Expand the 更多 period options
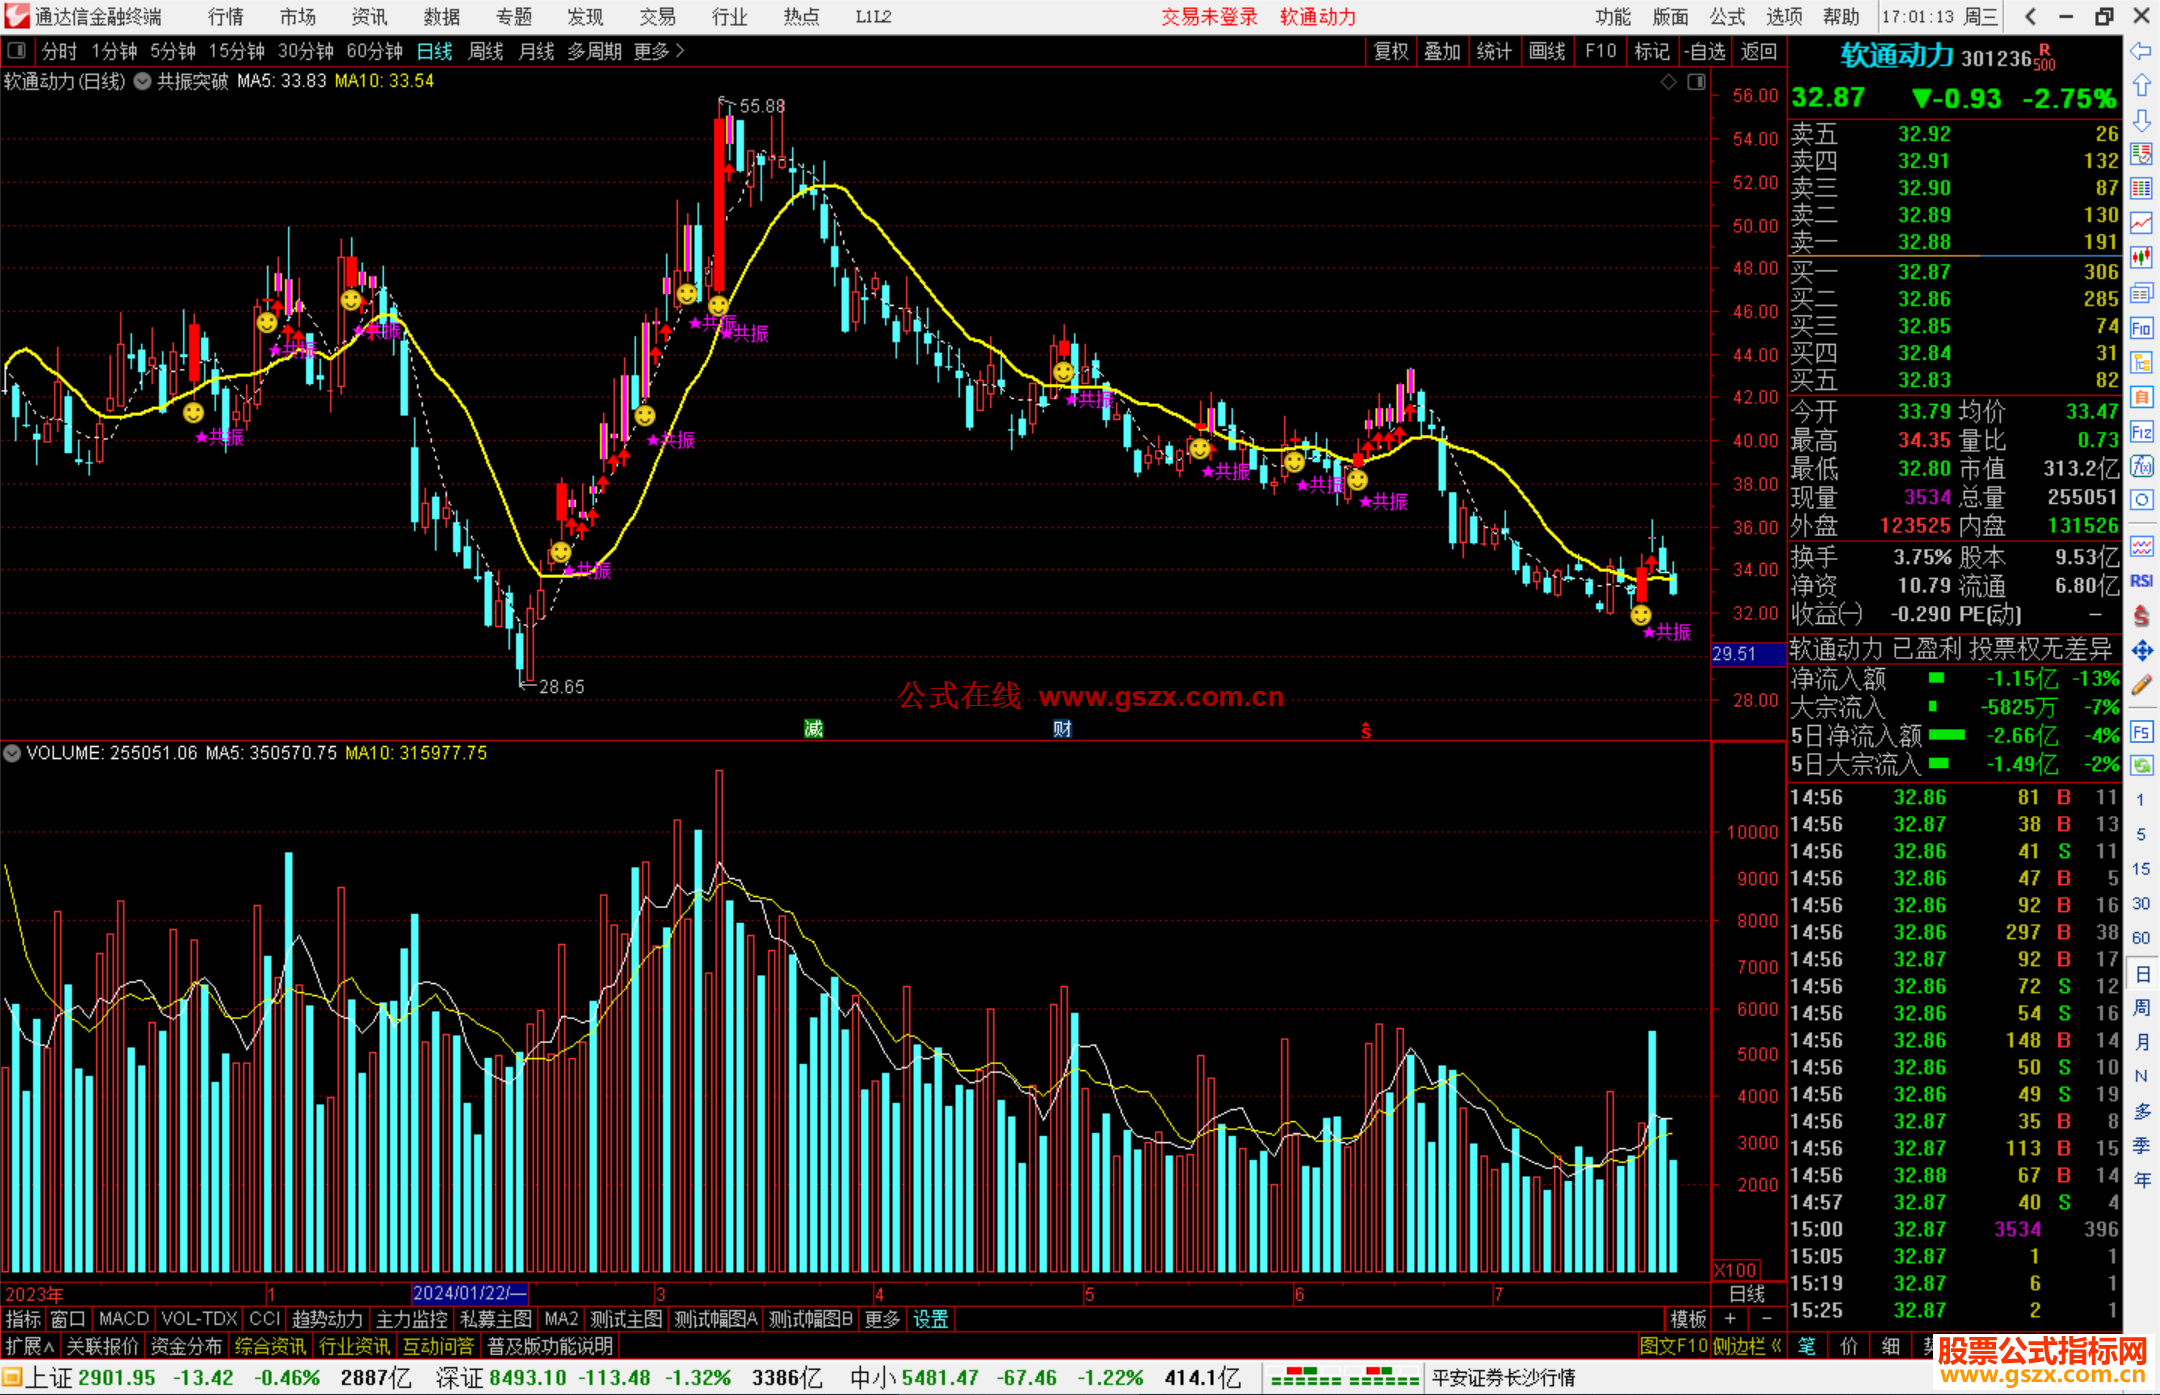The width and height of the screenshot is (2160, 1395). [659, 51]
